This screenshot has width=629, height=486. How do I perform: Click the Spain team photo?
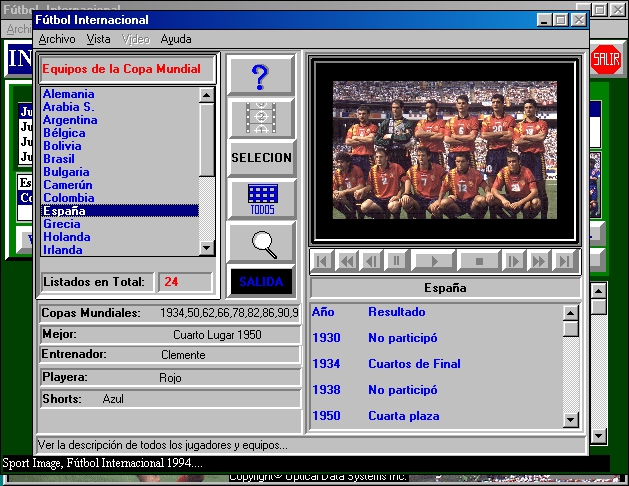click(444, 150)
